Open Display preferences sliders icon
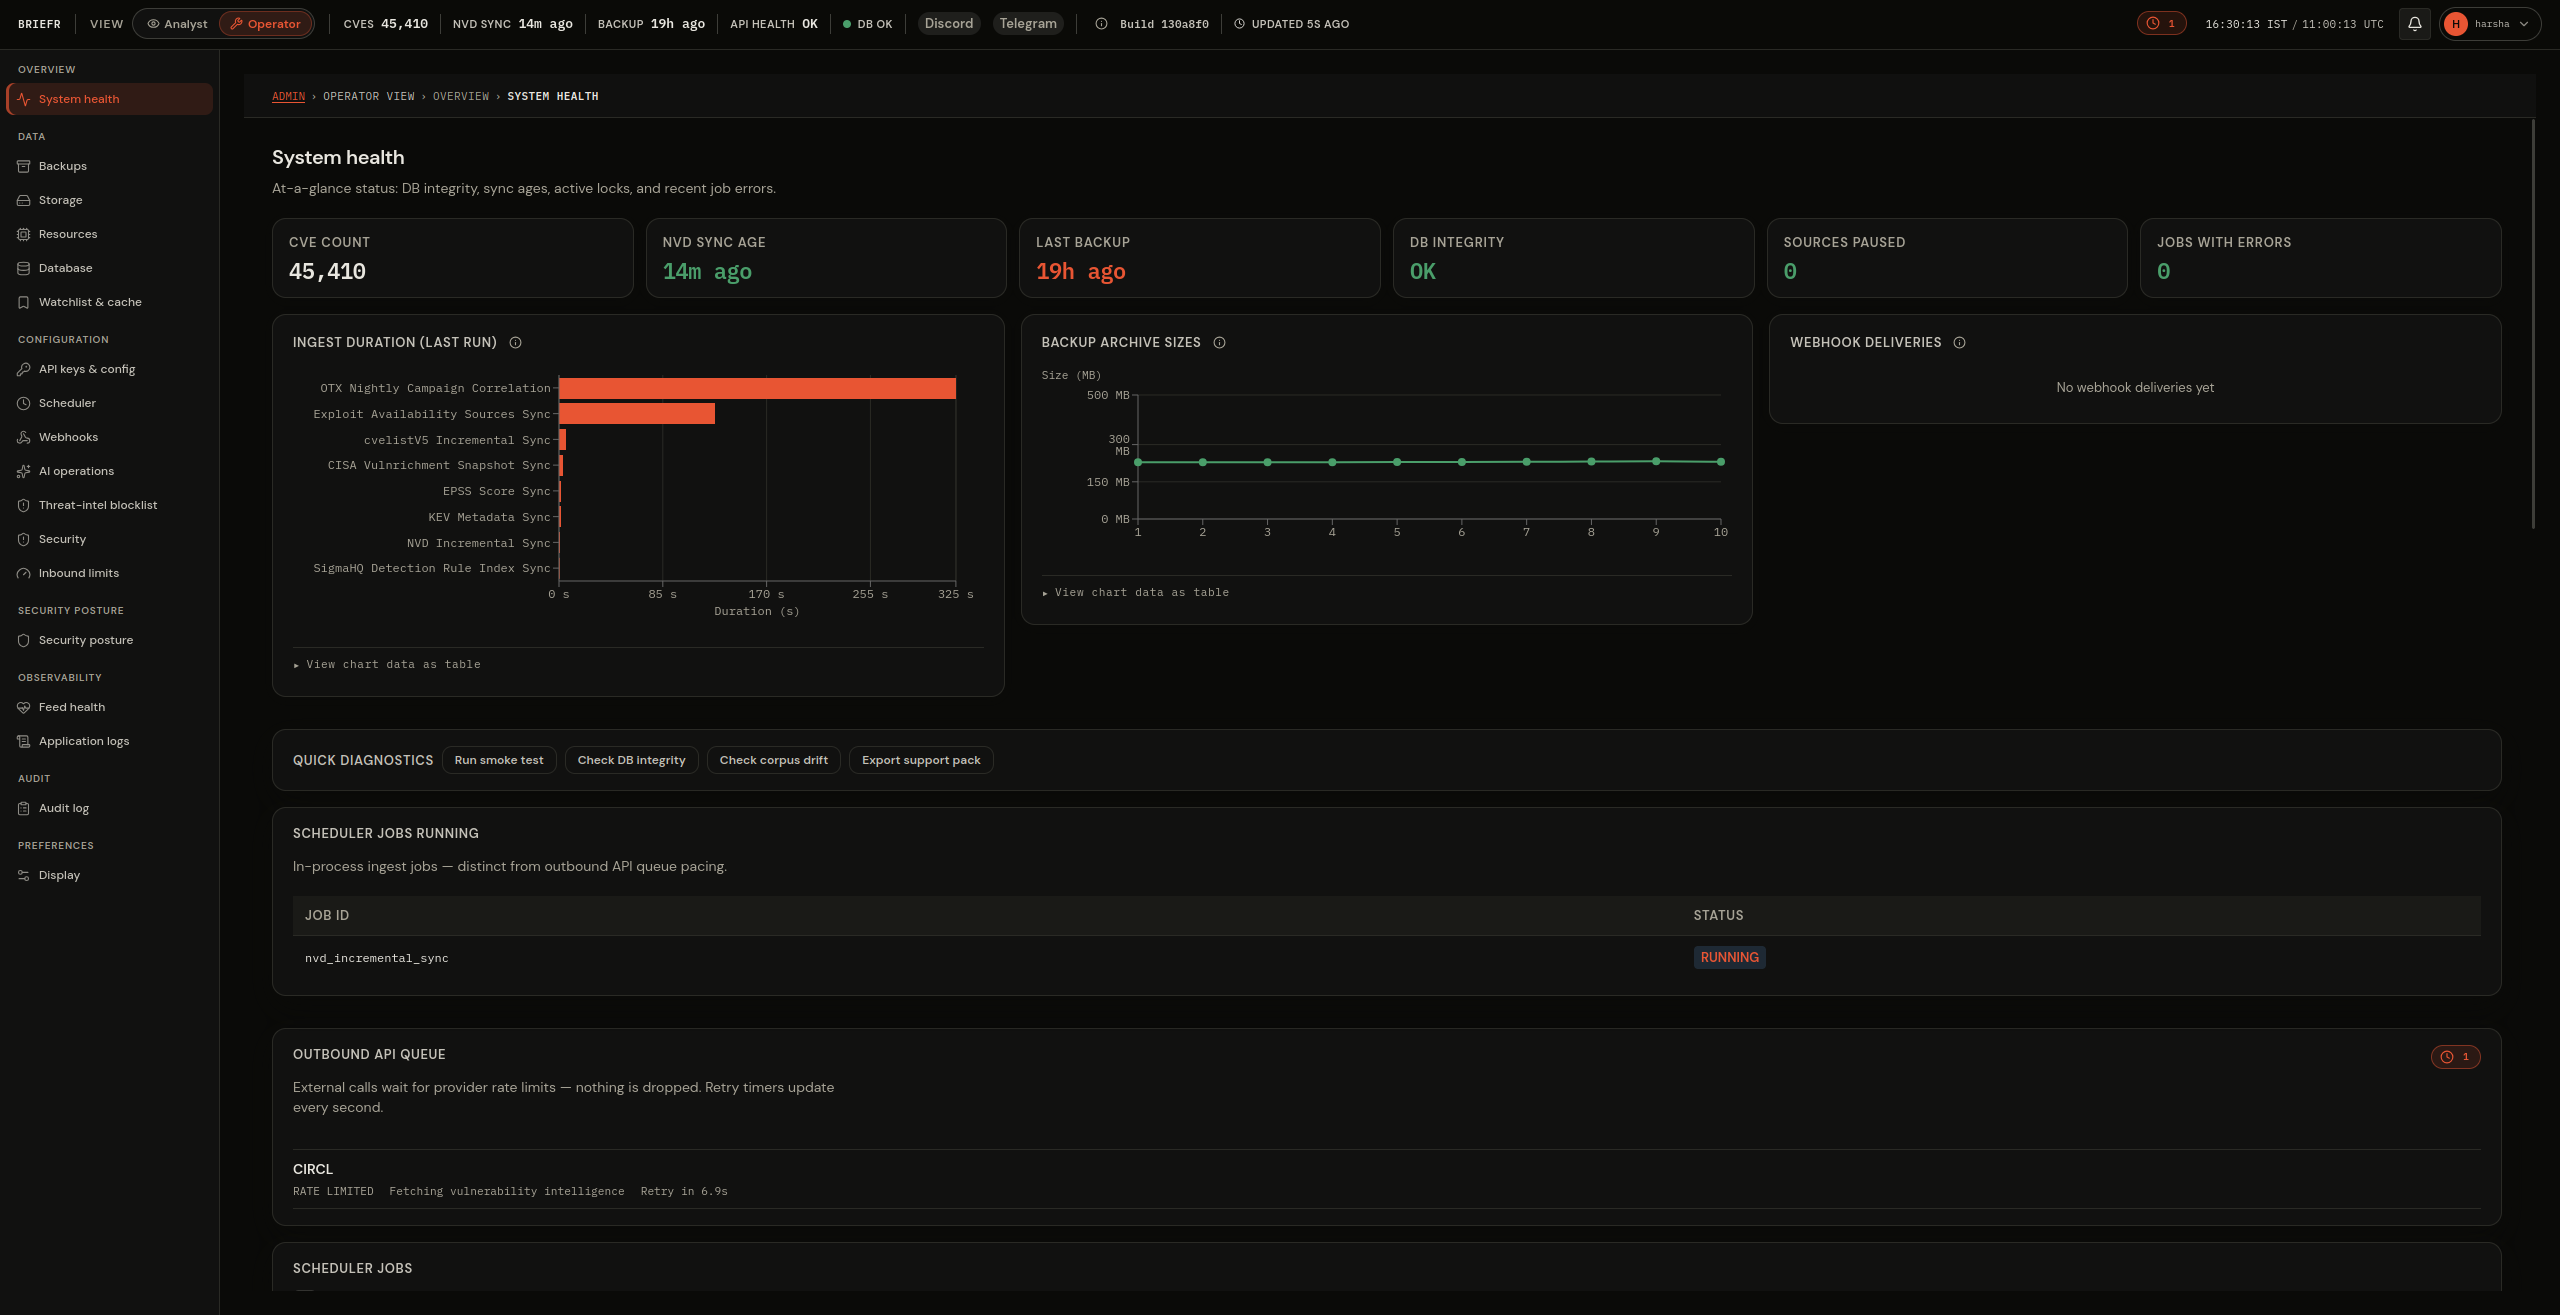This screenshot has height=1315, width=2560. pyautogui.click(x=24, y=875)
